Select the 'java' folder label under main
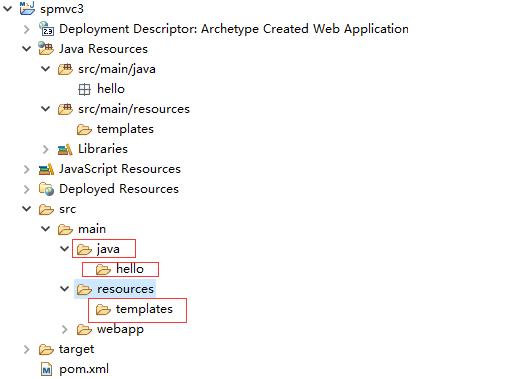525x379 pixels. [108, 249]
